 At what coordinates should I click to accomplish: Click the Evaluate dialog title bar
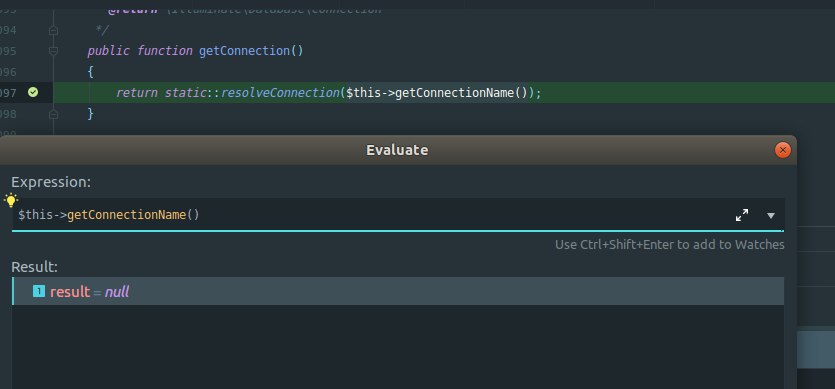pos(397,150)
